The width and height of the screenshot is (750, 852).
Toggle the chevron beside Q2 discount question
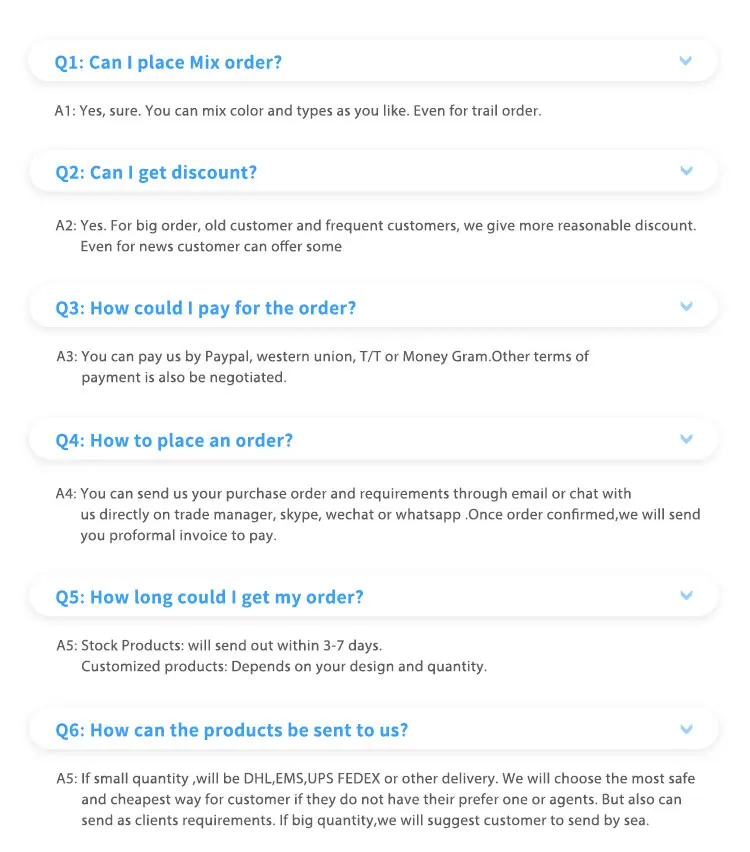click(685, 171)
